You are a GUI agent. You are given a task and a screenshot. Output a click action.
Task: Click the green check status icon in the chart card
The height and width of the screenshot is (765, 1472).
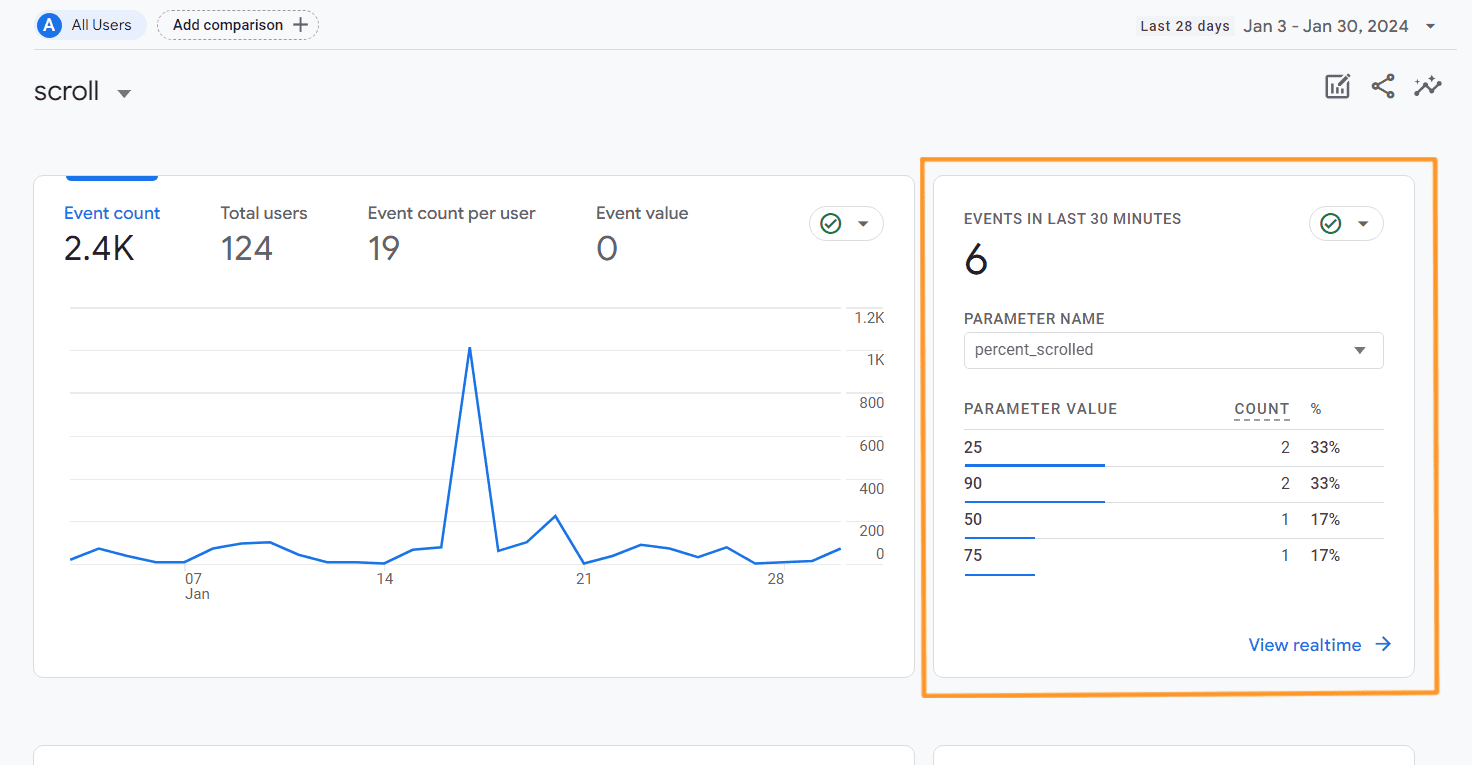(x=831, y=224)
